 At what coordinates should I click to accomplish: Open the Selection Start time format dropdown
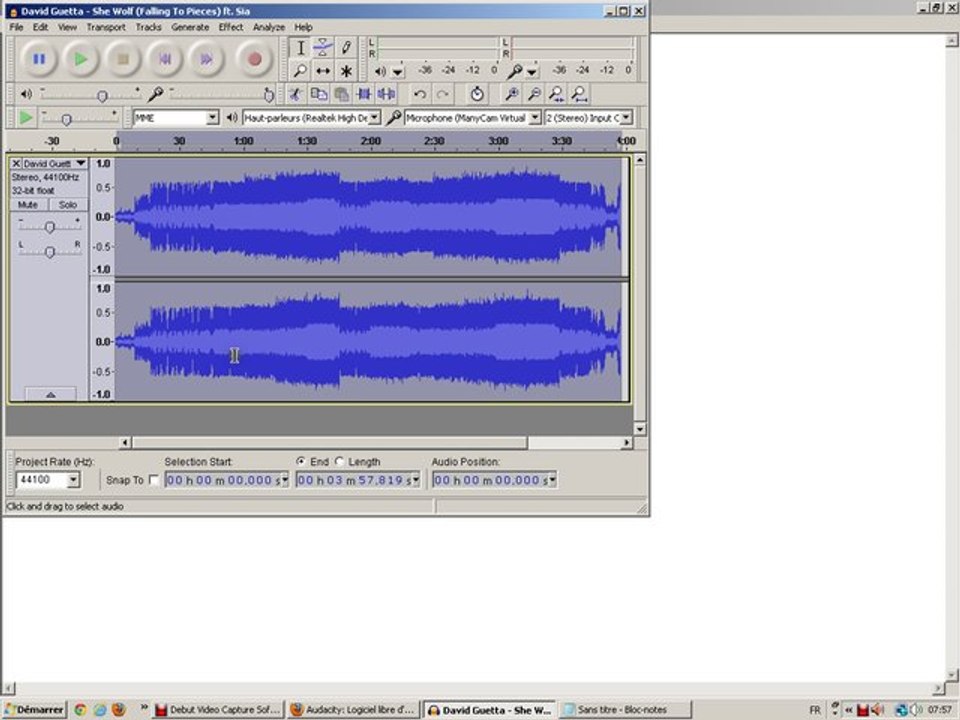click(285, 480)
